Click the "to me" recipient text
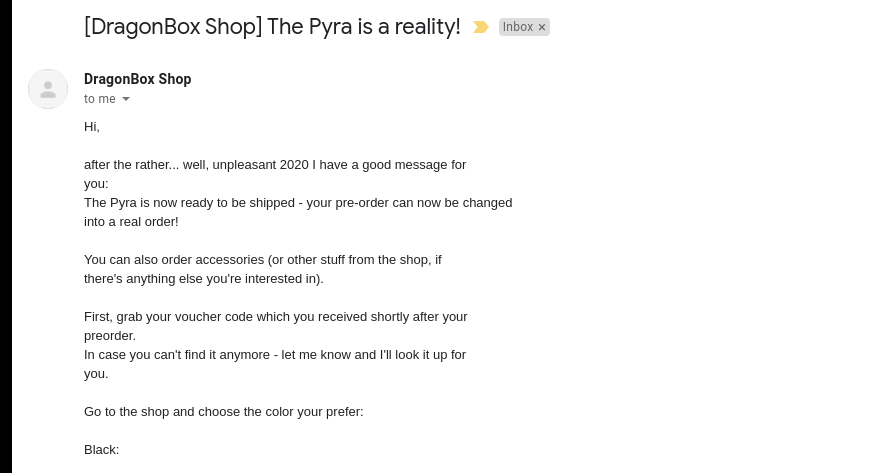The height and width of the screenshot is (473, 872). click(x=99, y=99)
